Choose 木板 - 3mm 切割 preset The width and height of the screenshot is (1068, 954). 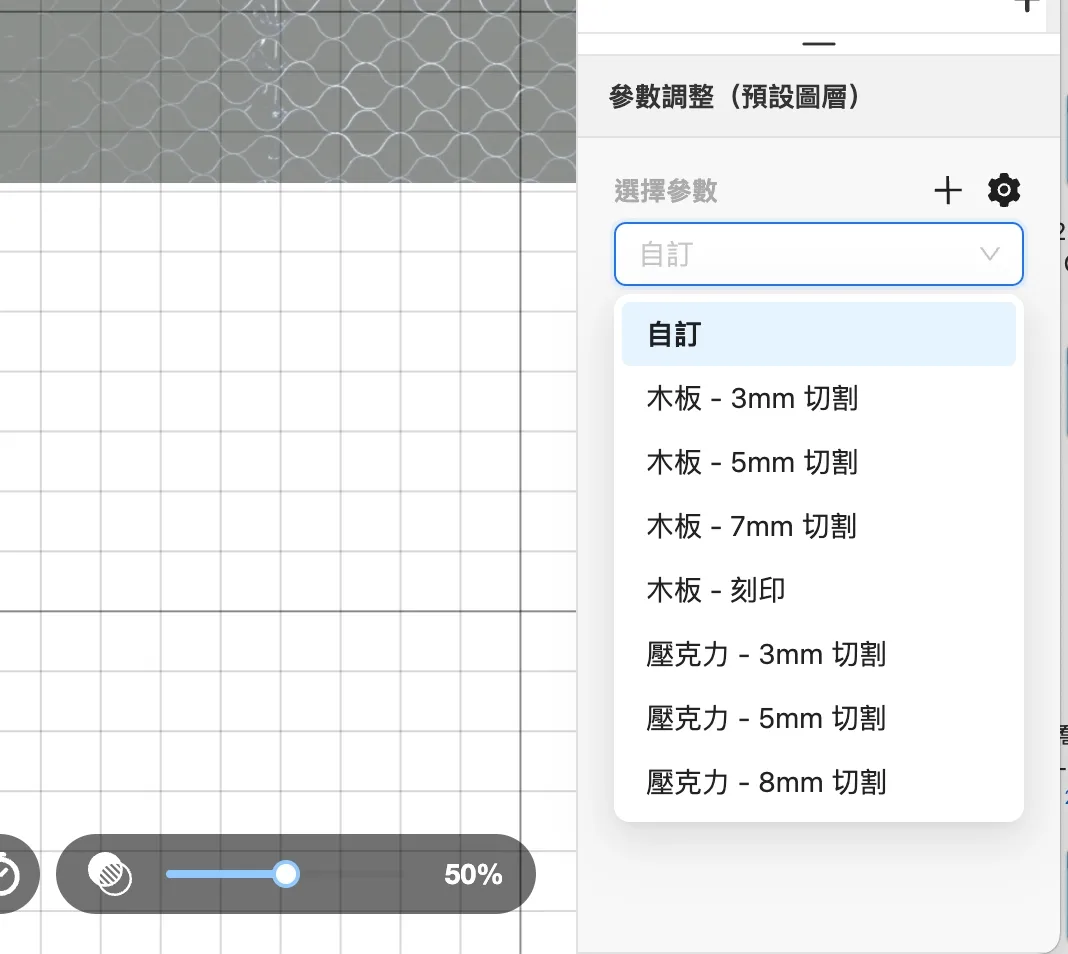pos(752,398)
